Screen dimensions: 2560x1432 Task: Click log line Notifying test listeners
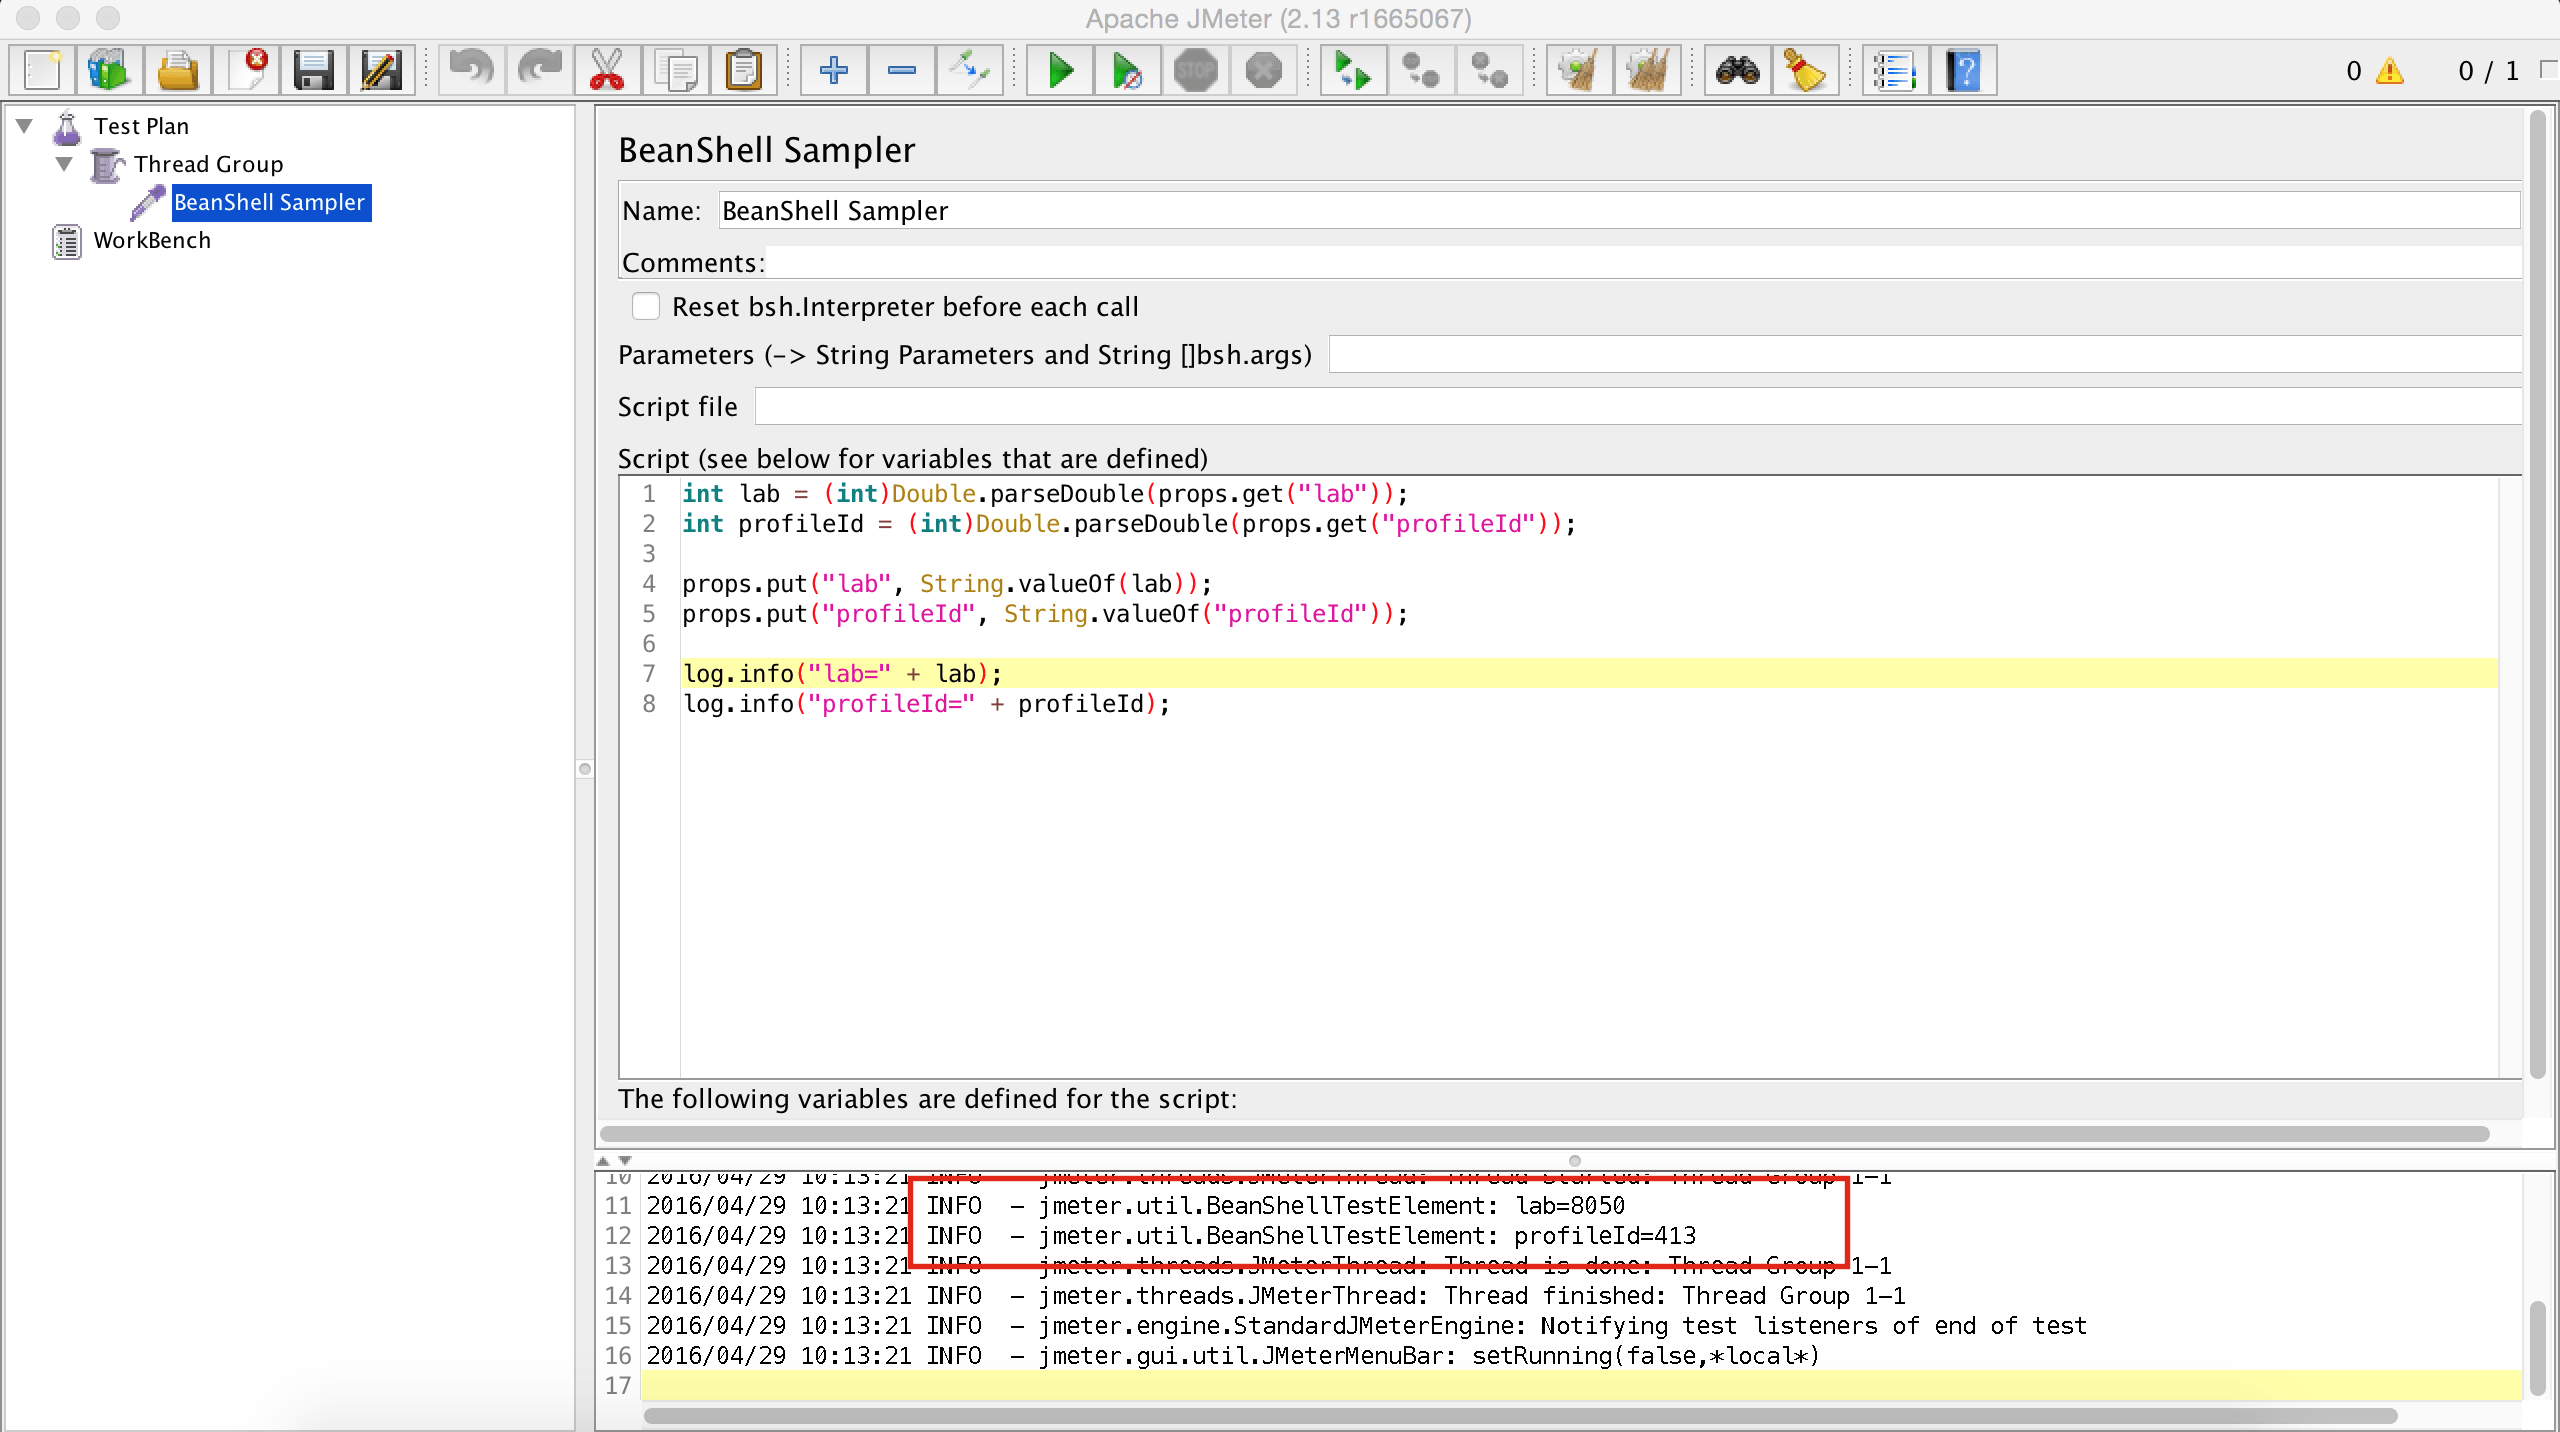coord(1366,1326)
